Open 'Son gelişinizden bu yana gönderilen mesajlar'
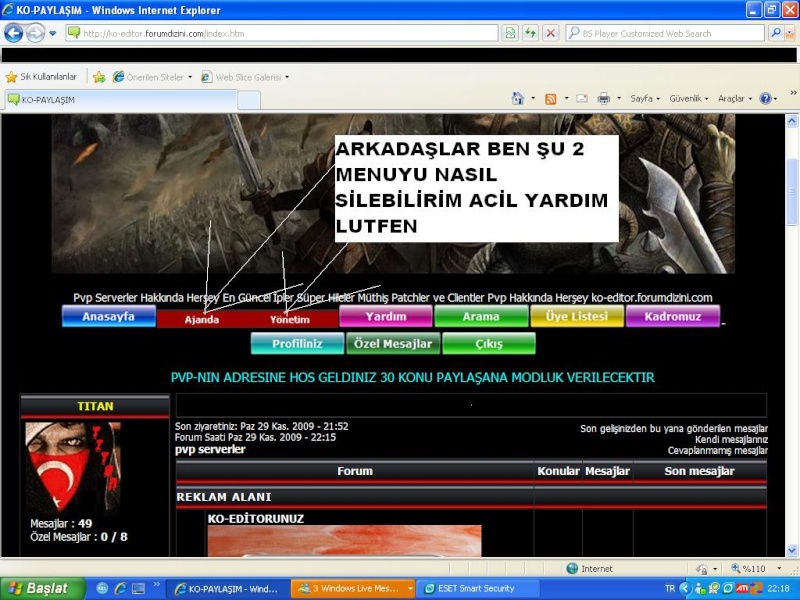The image size is (800, 600). tap(673, 429)
